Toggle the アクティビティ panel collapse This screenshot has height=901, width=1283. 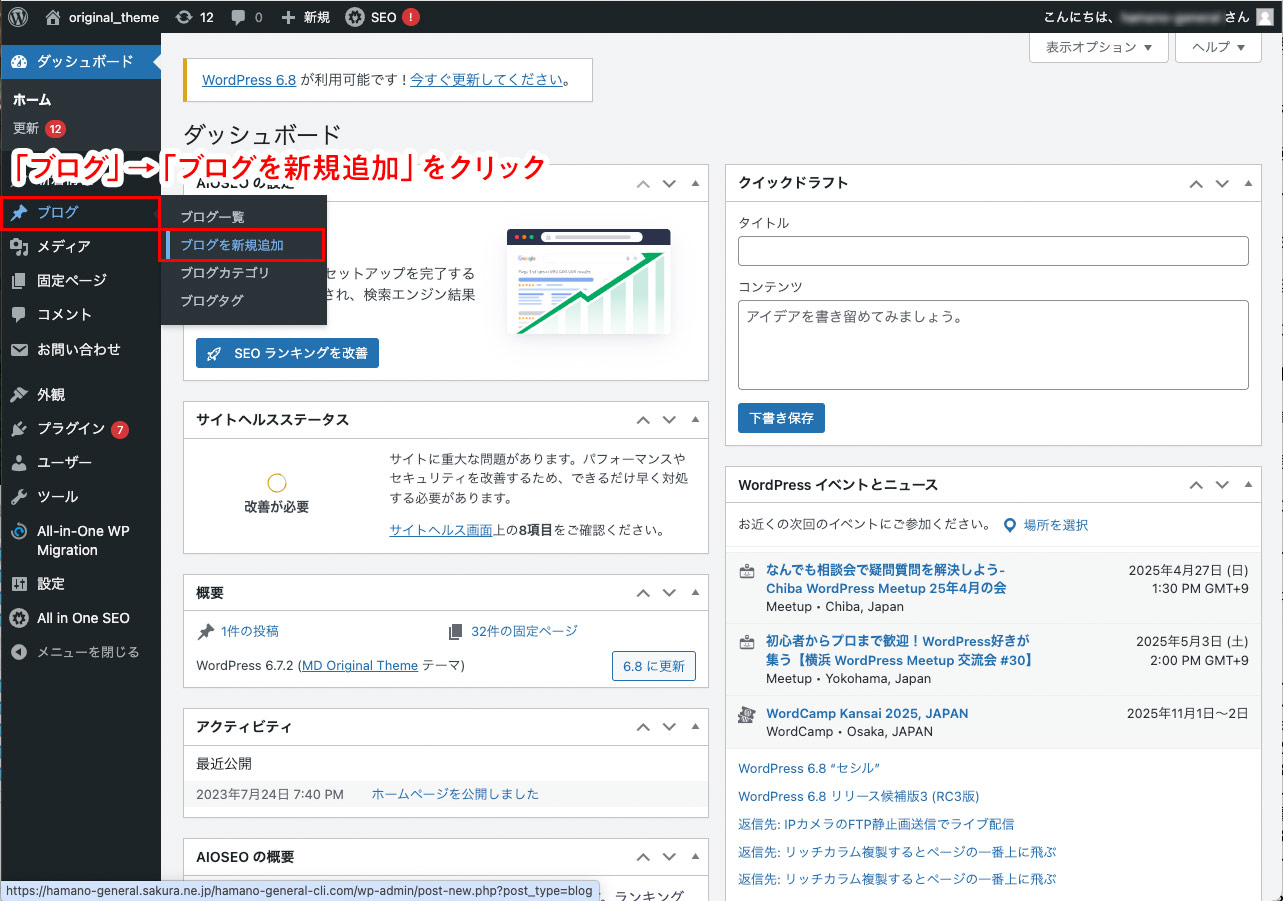pos(695,727)
